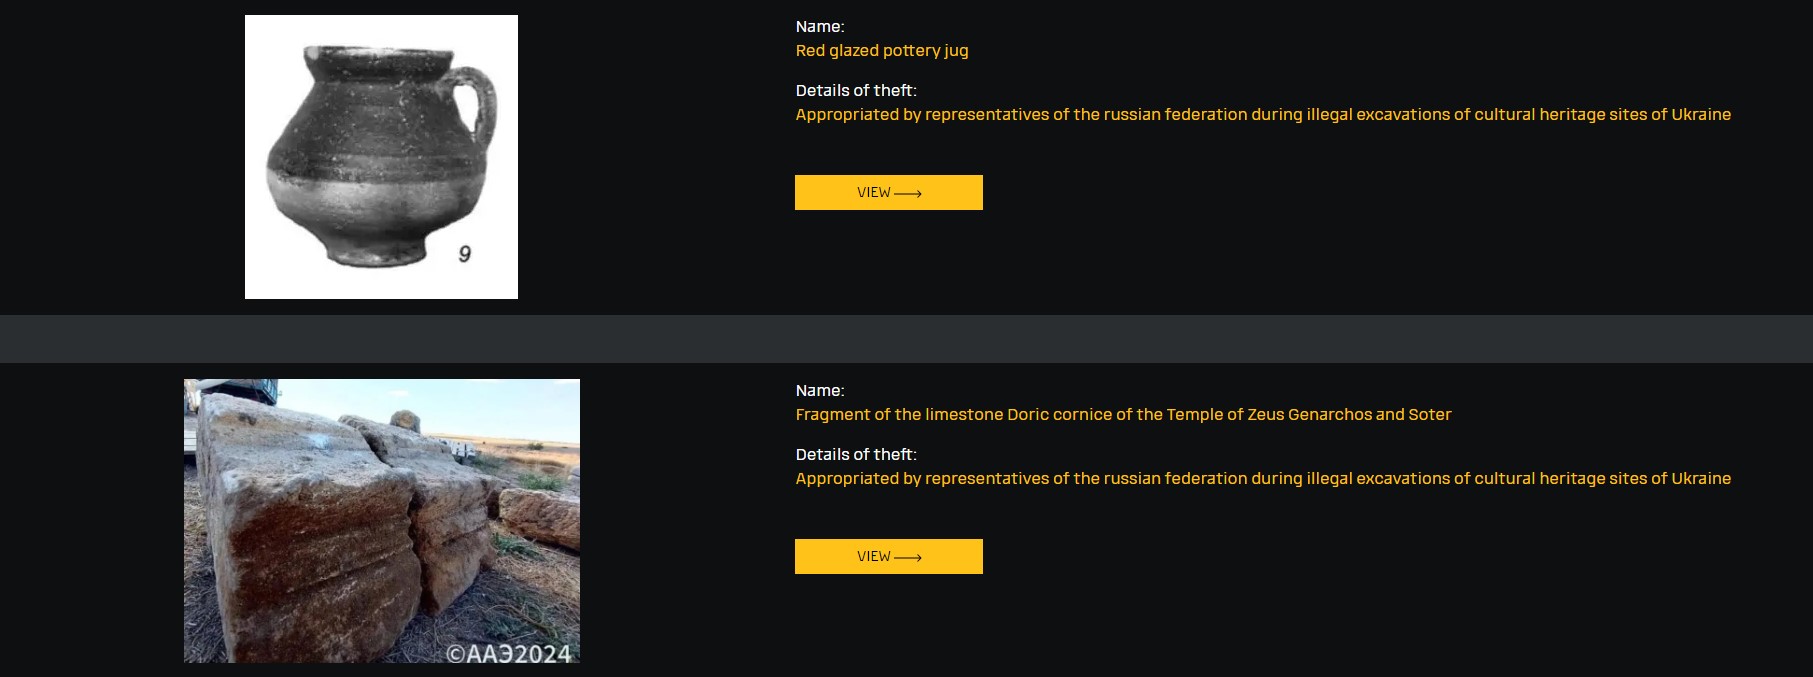Viewport: 1813px width, 677px height.
Task: Click the 'VIEW' word on the first yellow button
Action: [x=873, y=192]
